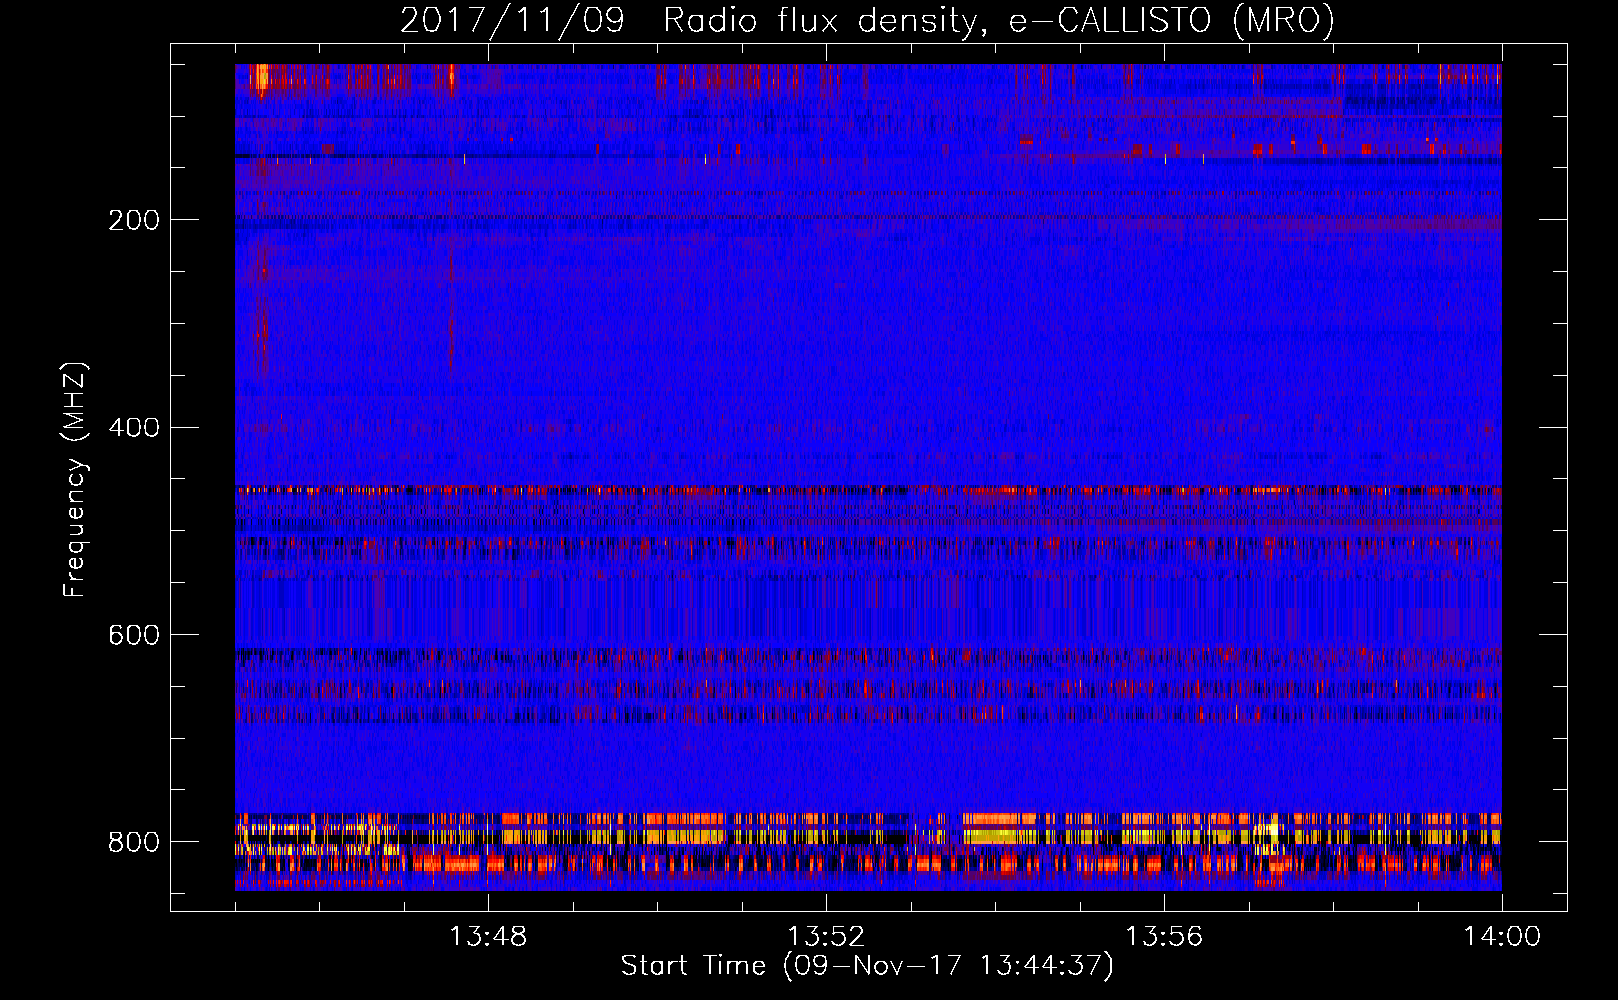
Task: Click the 13:56 time tick label
Action: pyautogui.click(x=1164, y=937)
